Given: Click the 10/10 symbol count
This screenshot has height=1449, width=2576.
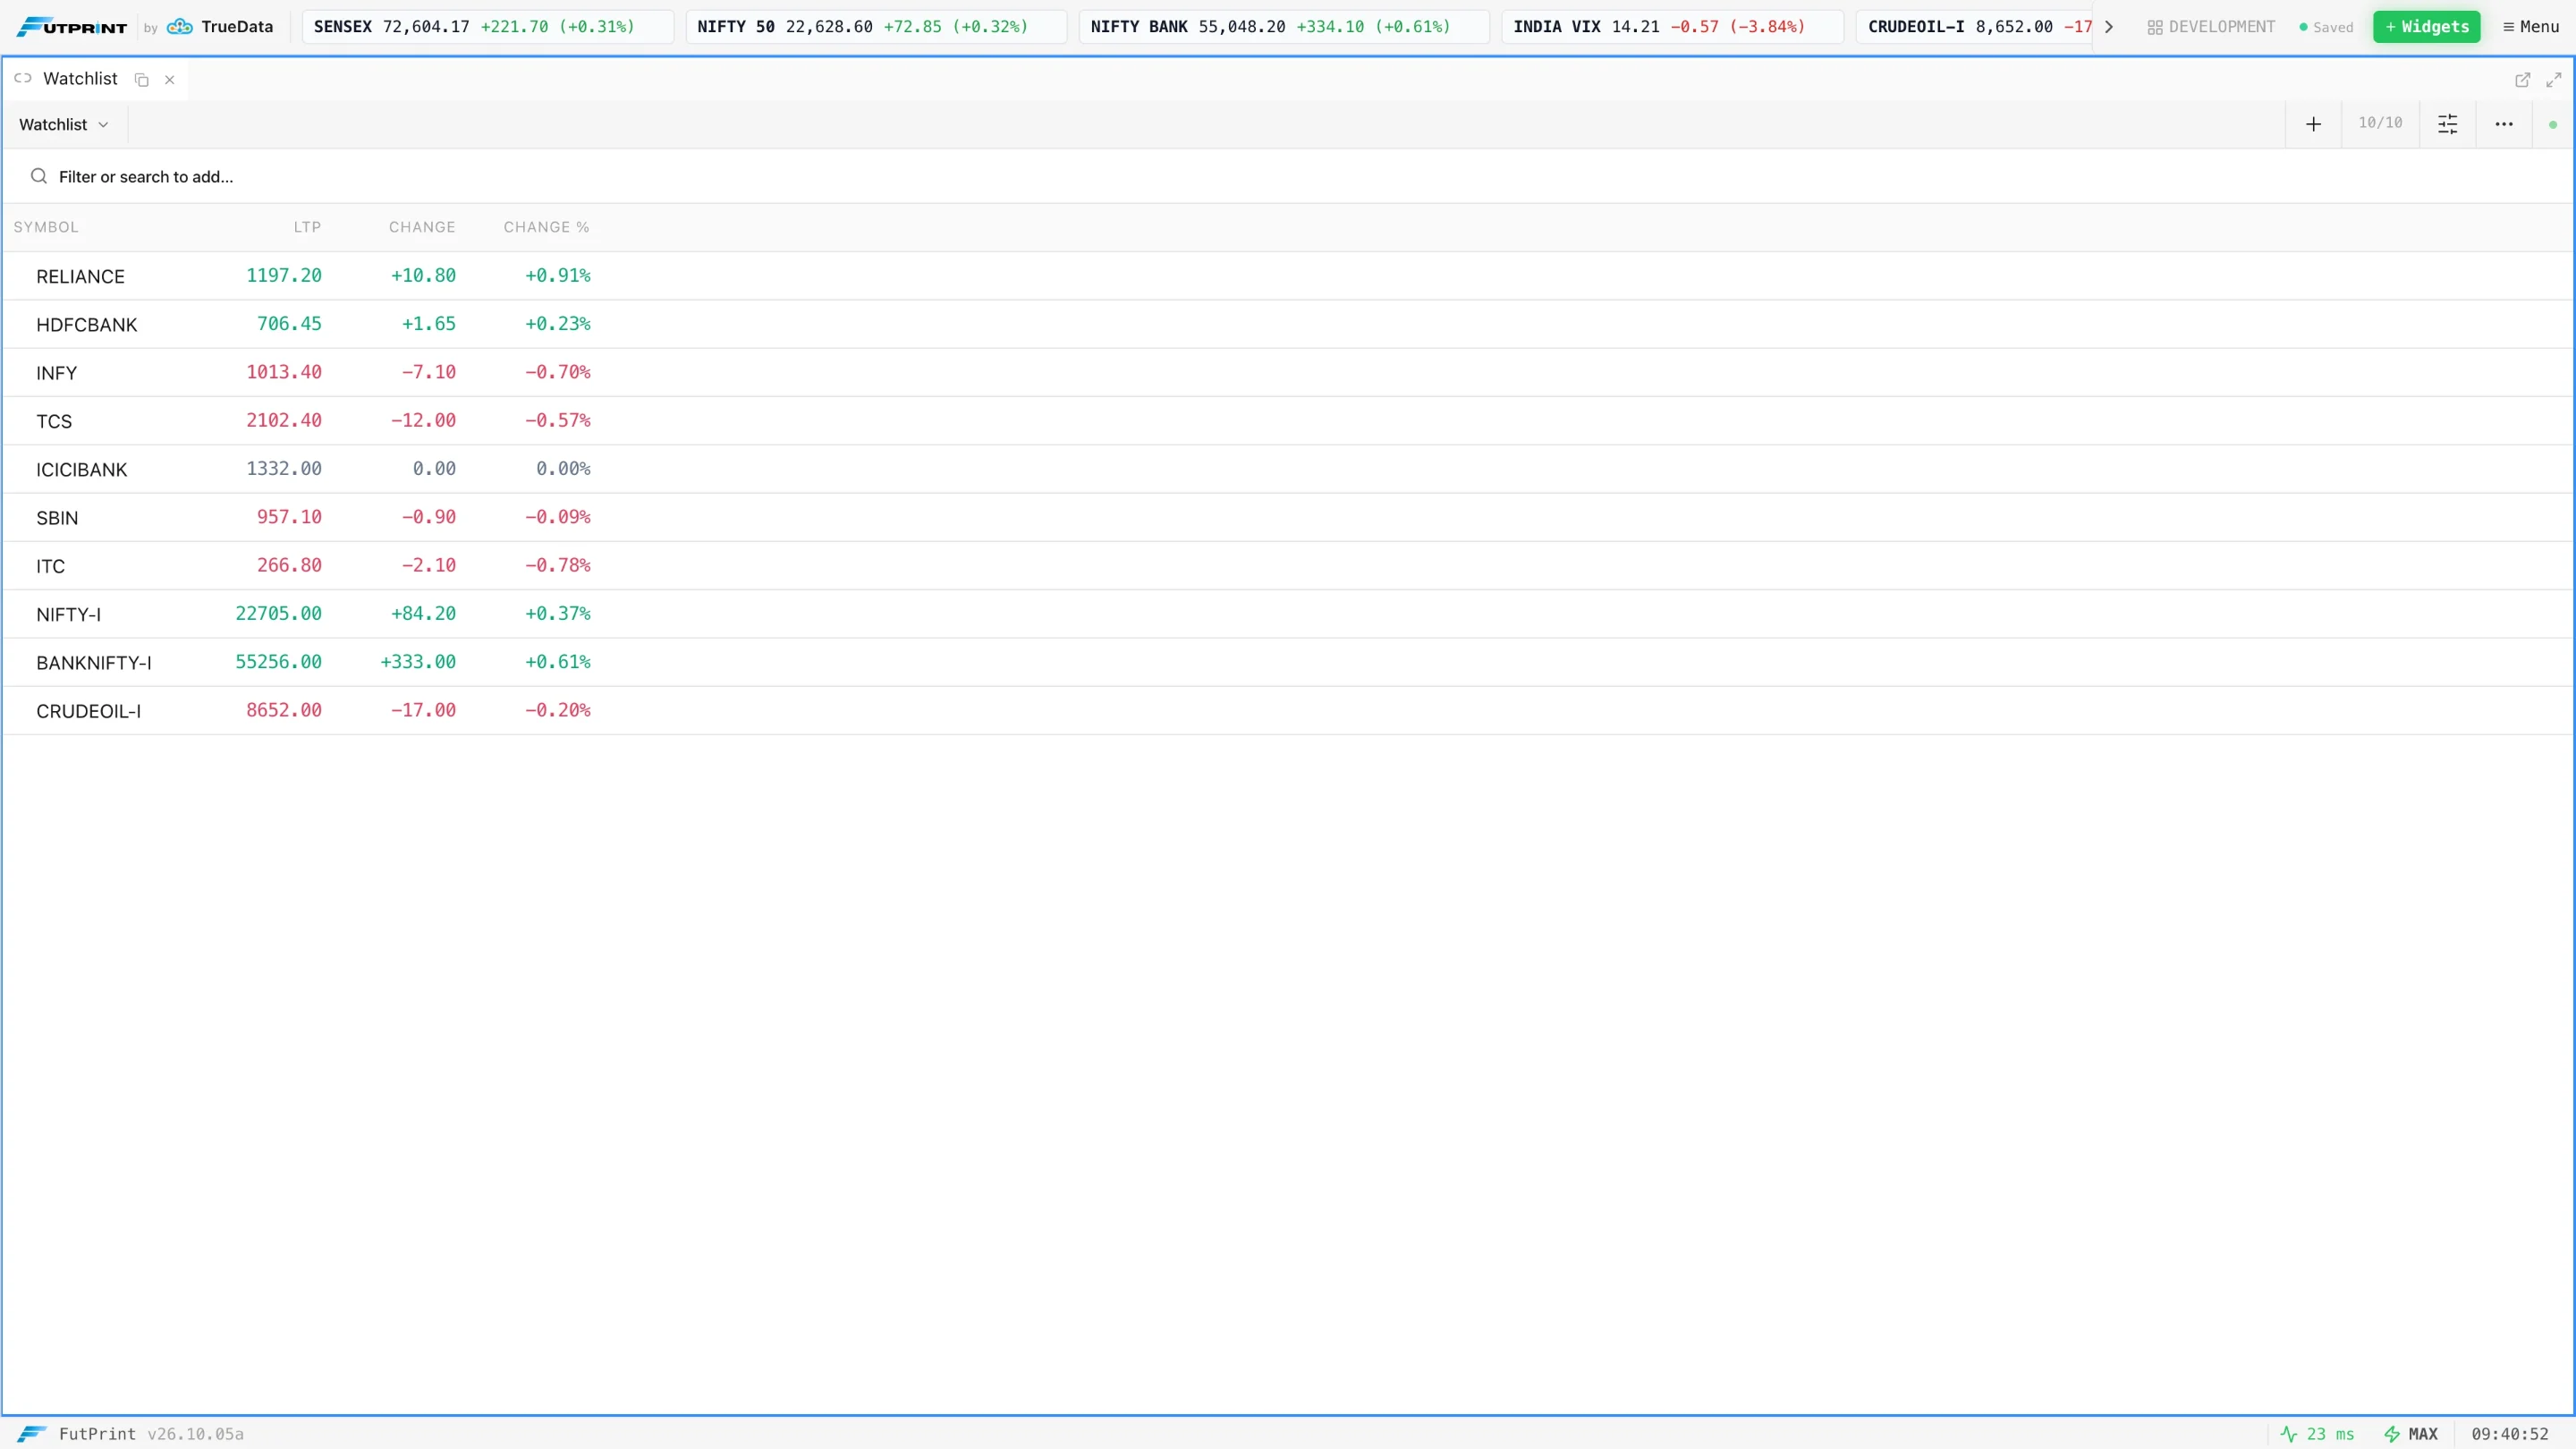Looking at the screenshot, I should coord(2380,123).
